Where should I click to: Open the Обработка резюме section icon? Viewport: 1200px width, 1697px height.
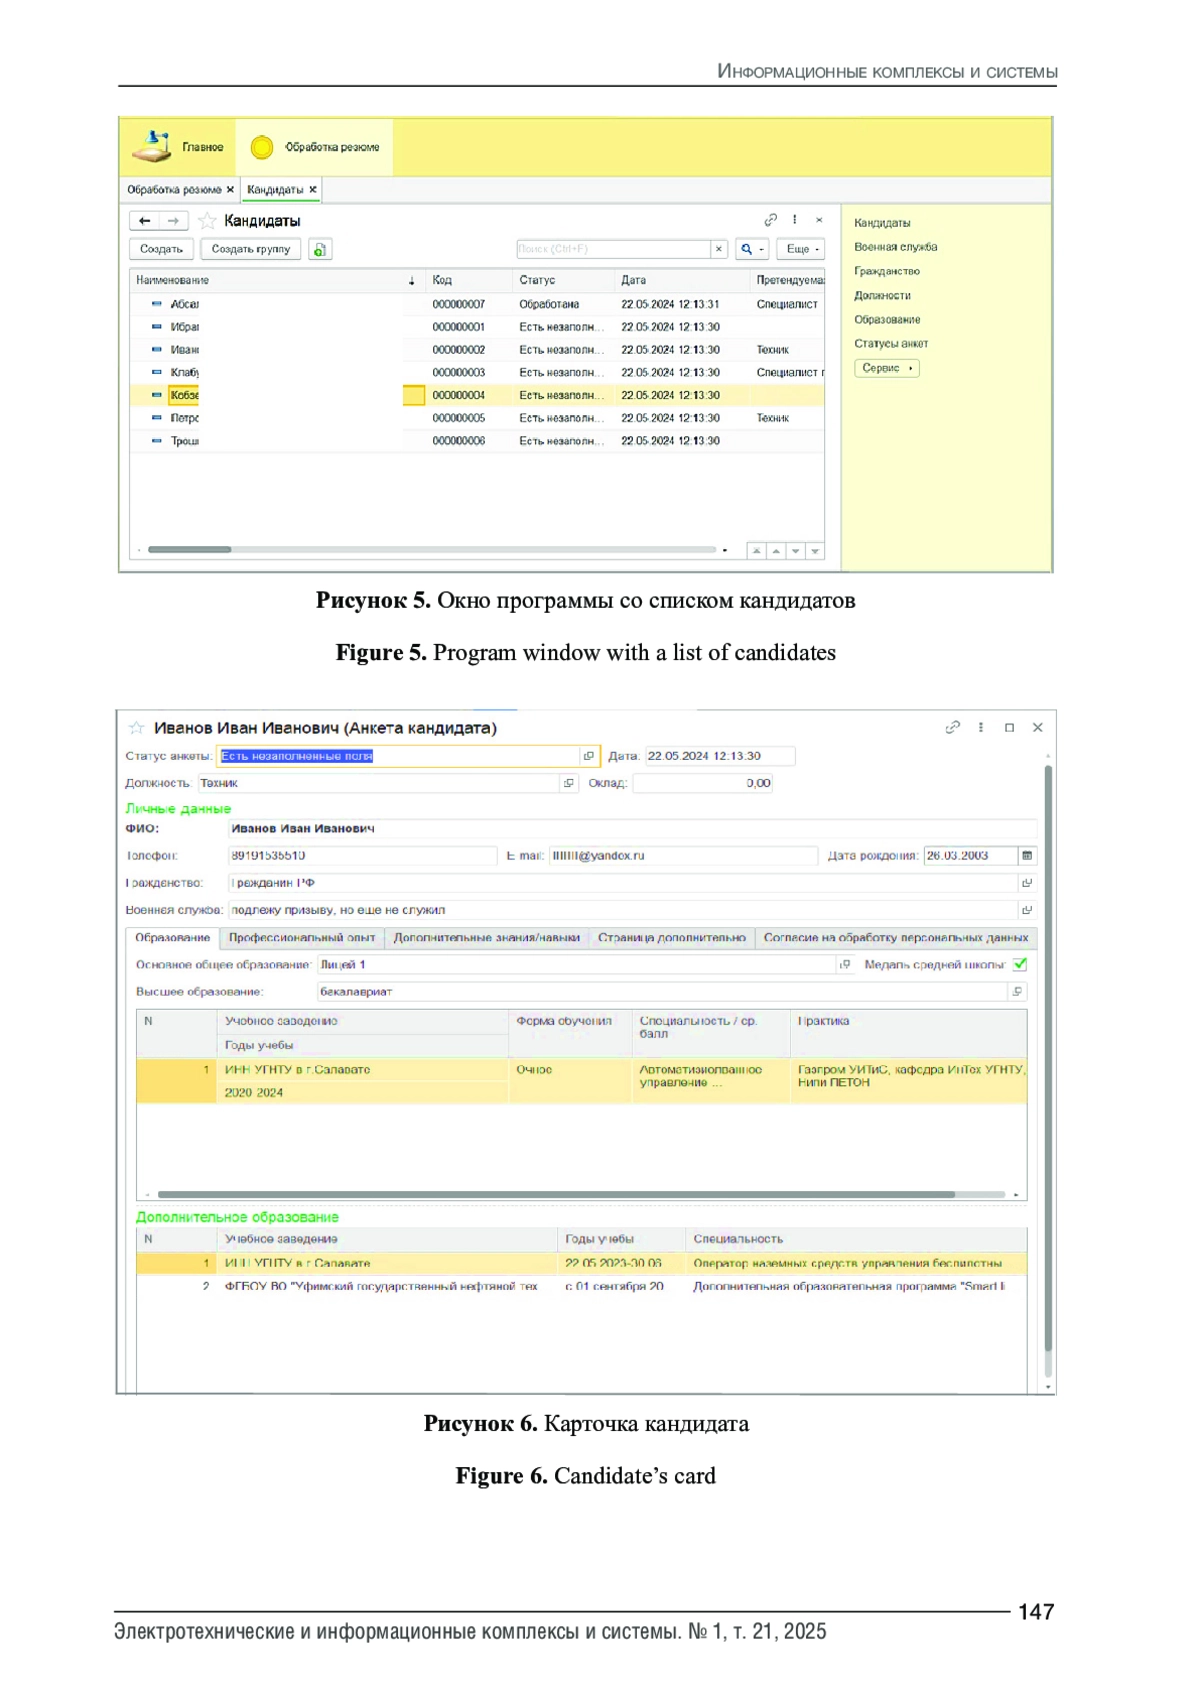262,147
